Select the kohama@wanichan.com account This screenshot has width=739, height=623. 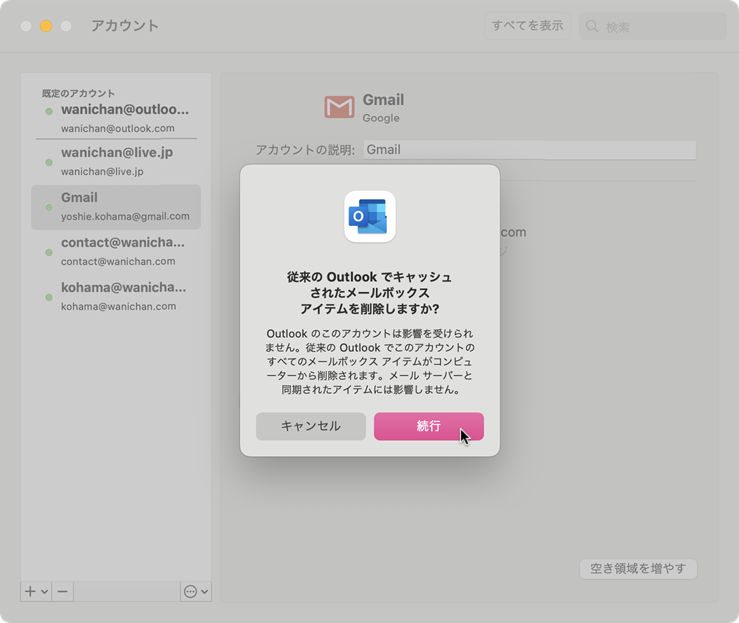pyautogui.click(x=116, y=296)
